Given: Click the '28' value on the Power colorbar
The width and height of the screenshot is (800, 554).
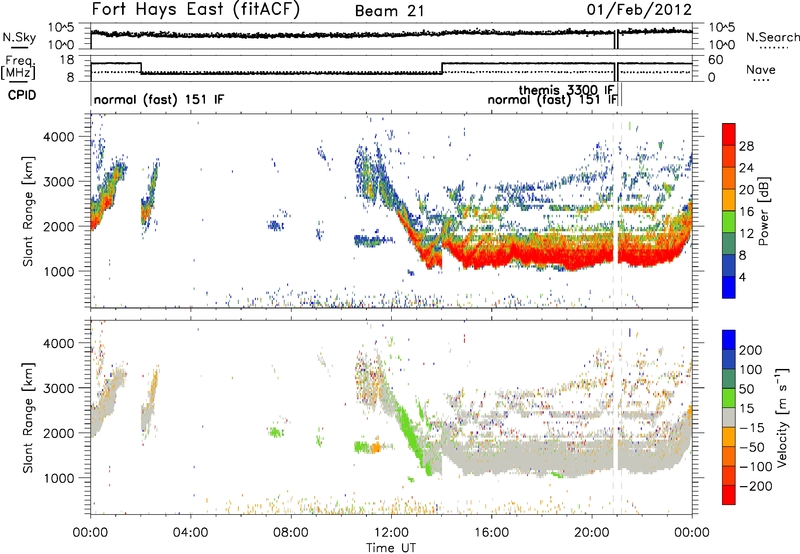Looking at the screenshot, I should click(x=746, y=146).
